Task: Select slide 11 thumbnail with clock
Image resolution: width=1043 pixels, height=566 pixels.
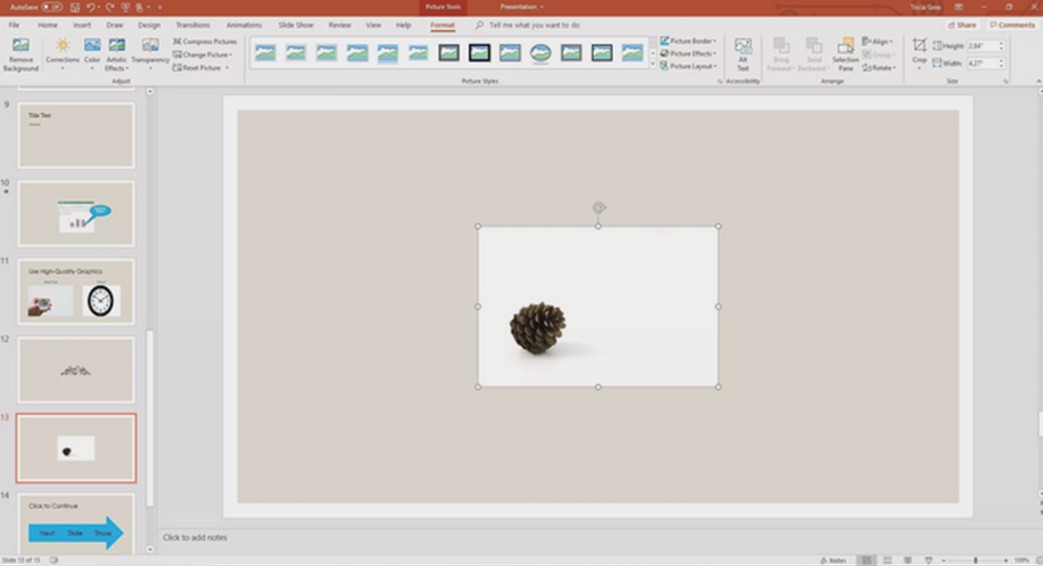Action: 76,292
